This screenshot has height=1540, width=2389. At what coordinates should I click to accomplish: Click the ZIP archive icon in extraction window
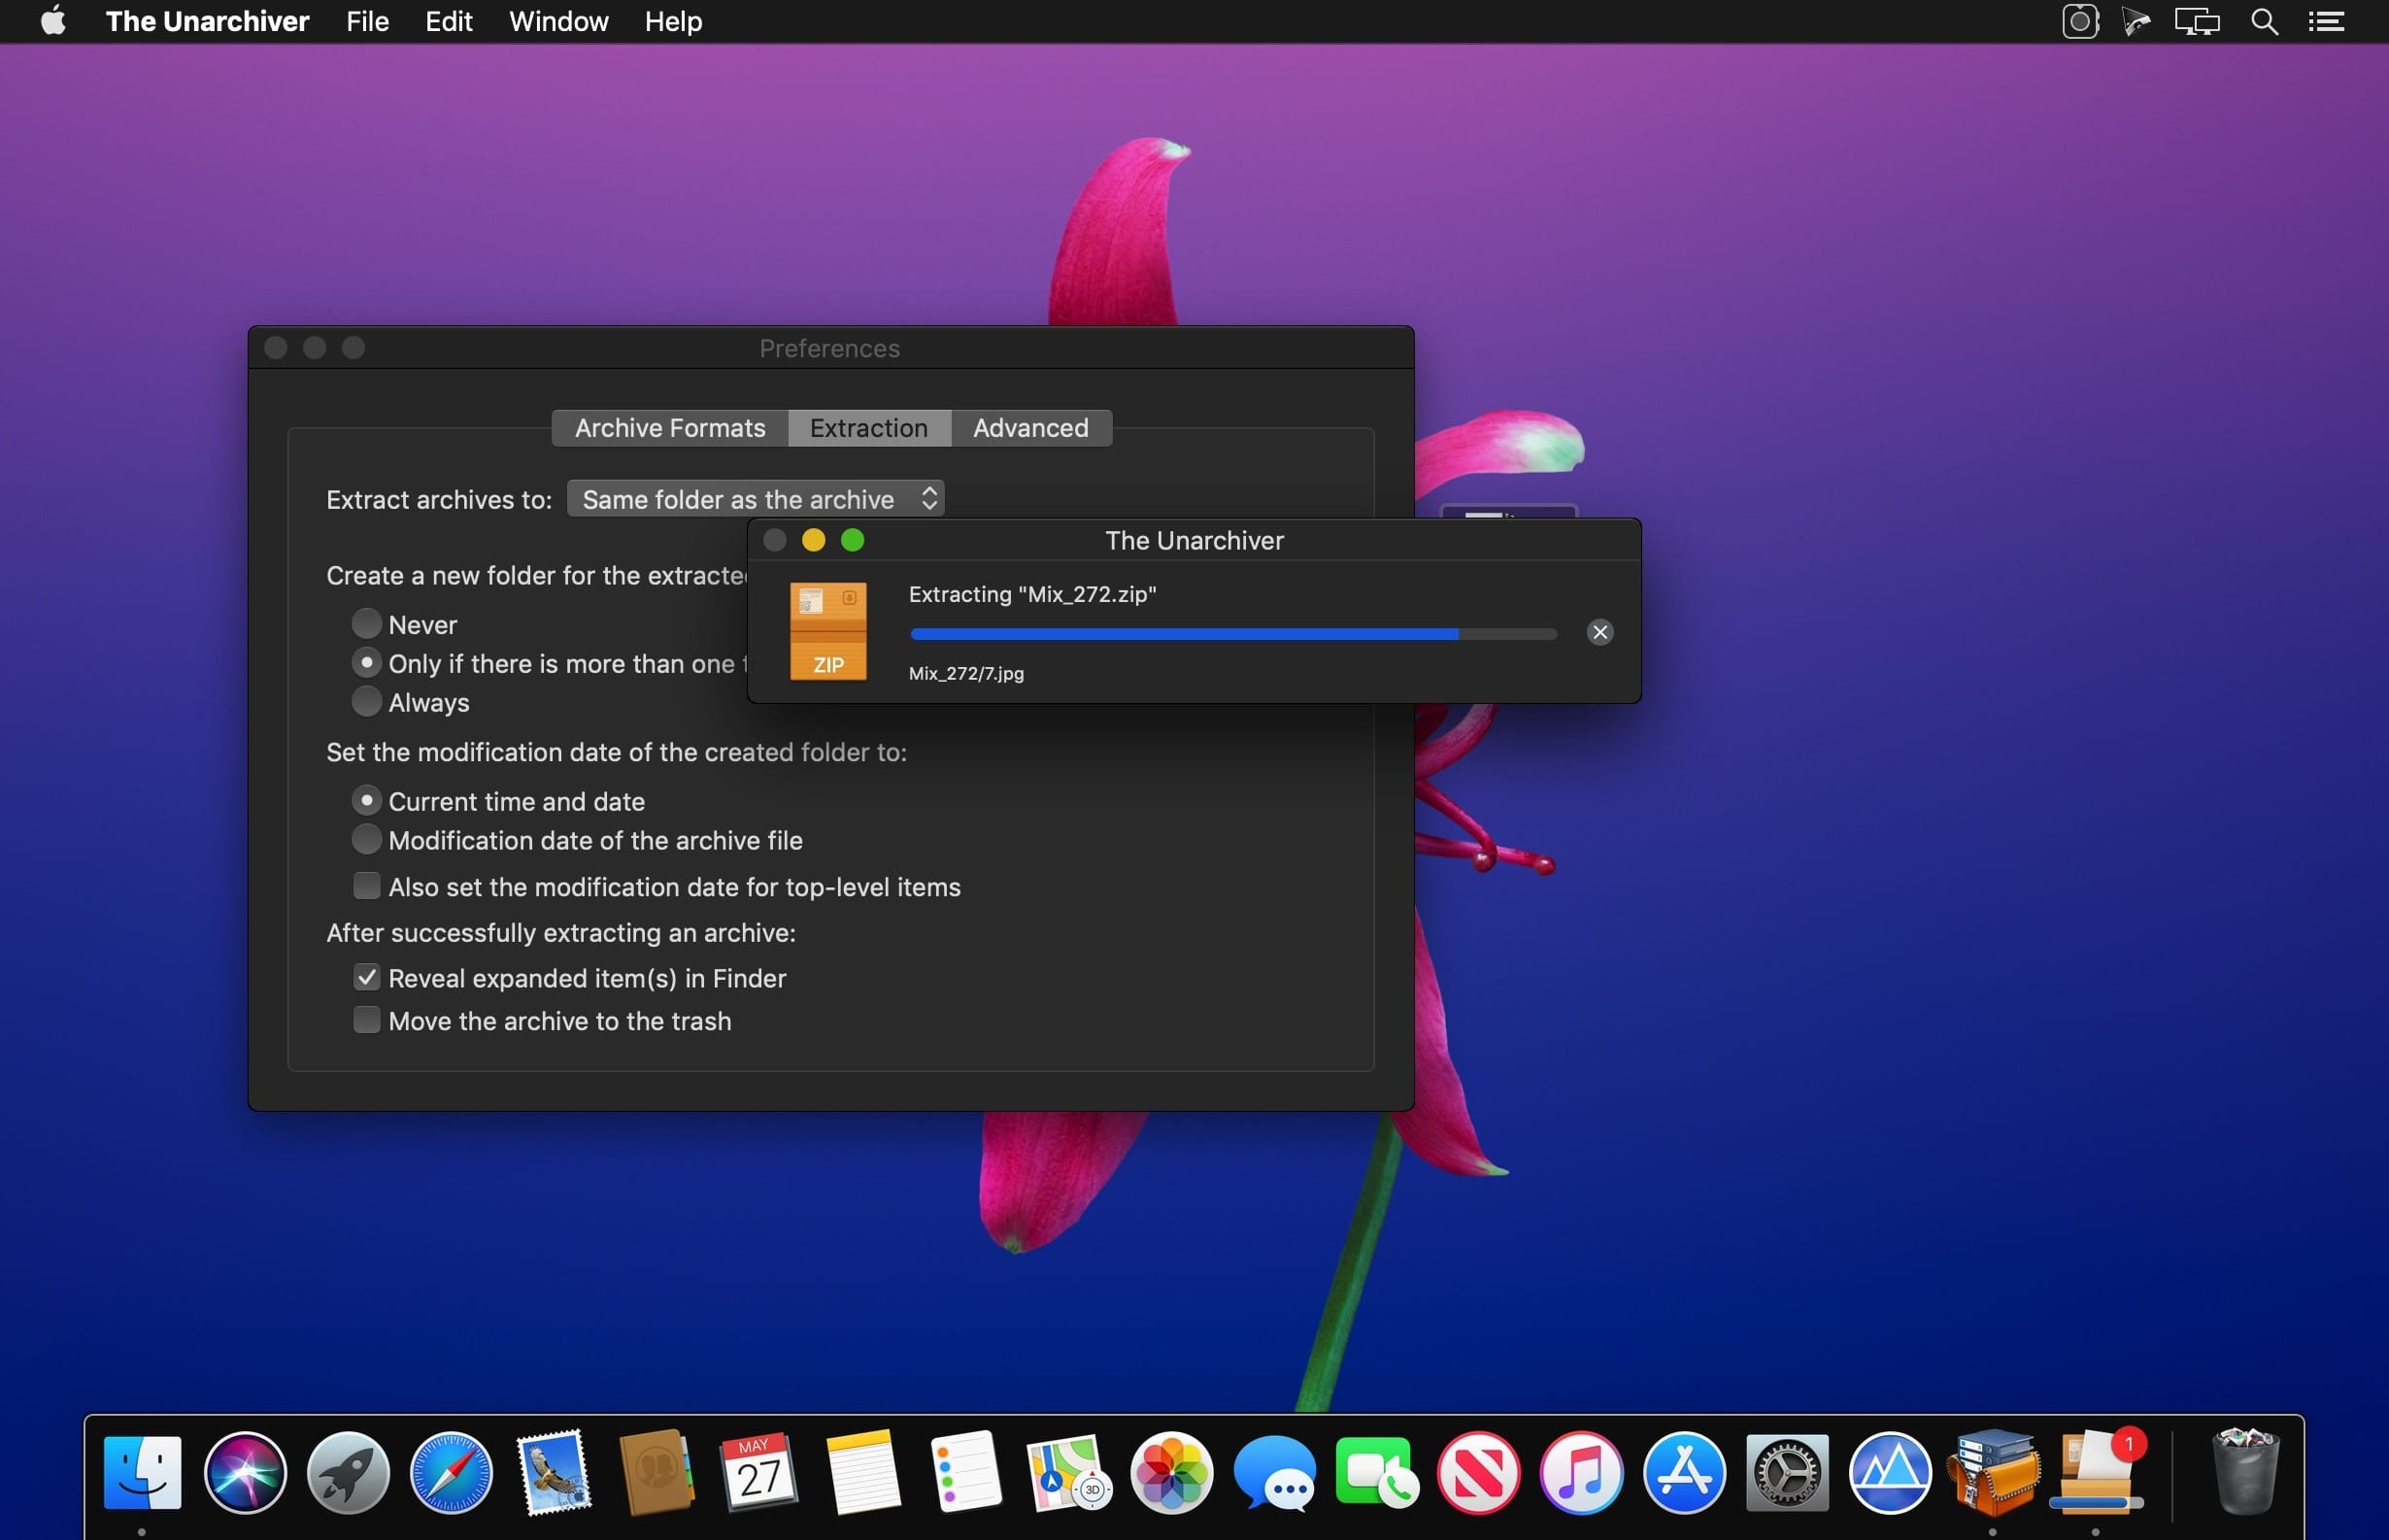point(828,632)
